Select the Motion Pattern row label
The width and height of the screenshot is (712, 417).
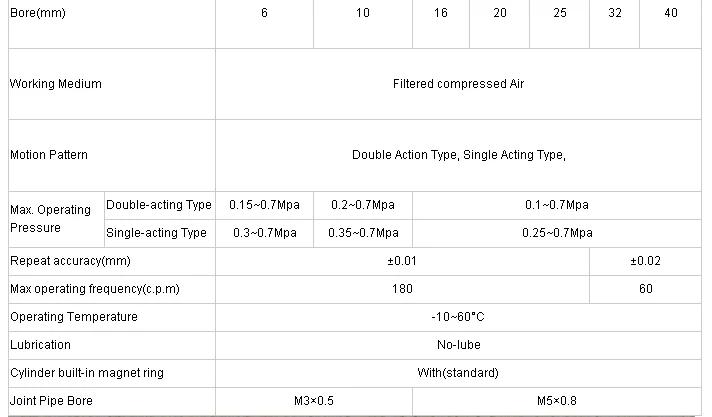click(x=49, y=155)
